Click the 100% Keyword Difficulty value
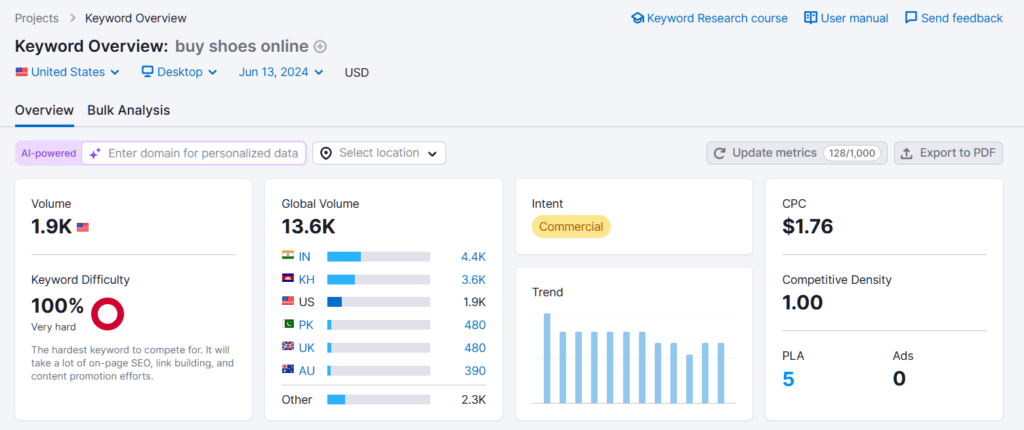1024x430 pixels. pos(57,305)
